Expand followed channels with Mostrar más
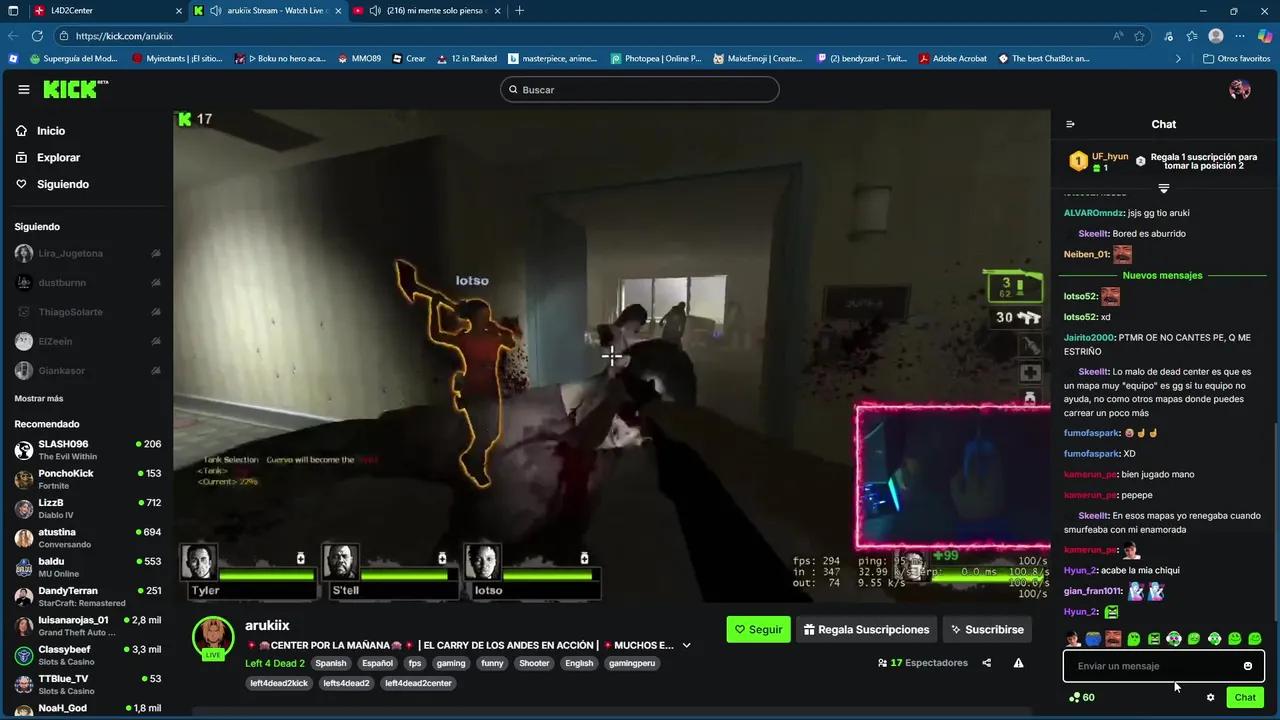Viewport: 1280px width, 720px height. pos(39,398)
